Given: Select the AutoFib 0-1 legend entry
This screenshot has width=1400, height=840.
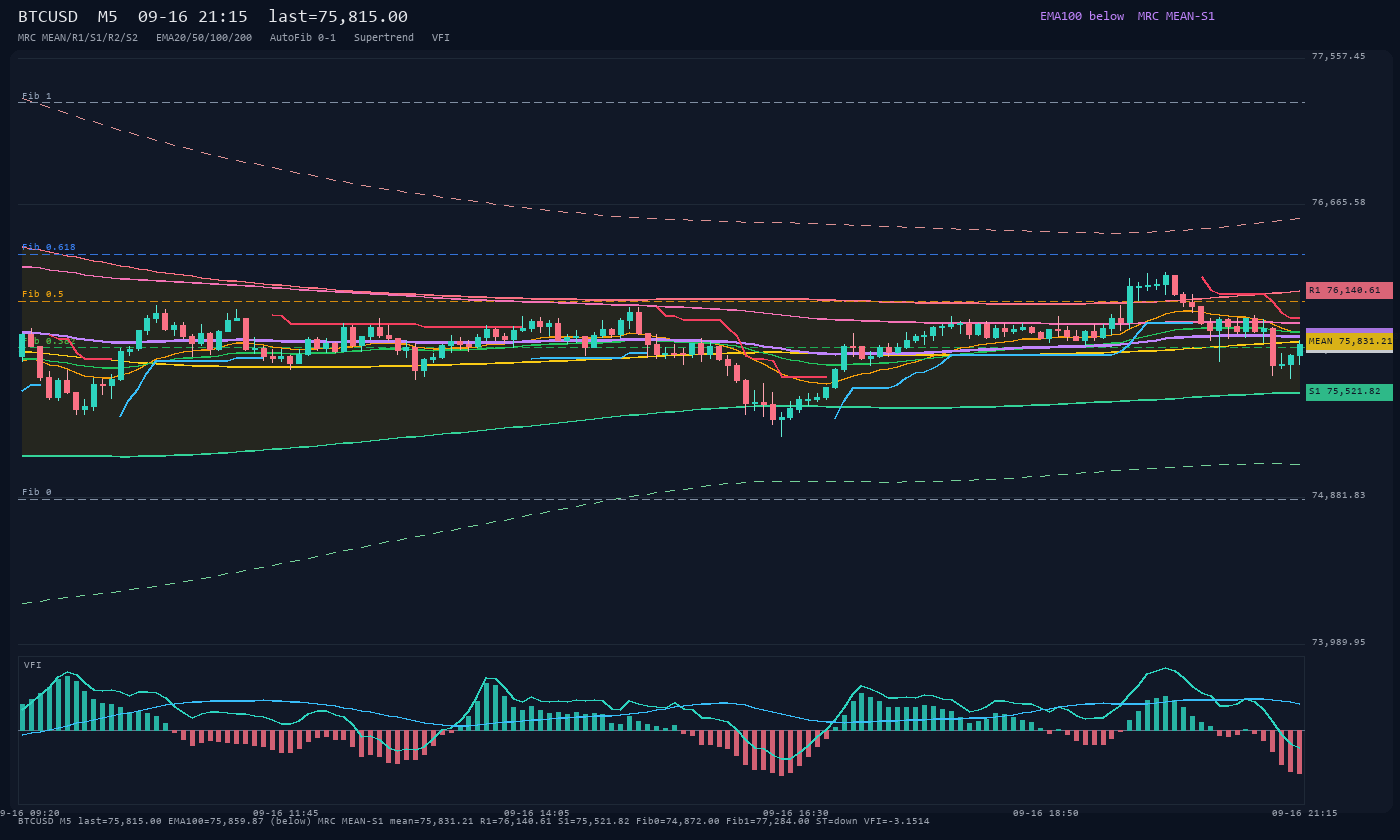Looking at the screenshot, I should [x=303, y=38].
